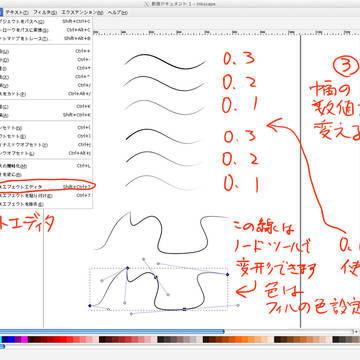Open パスエフェクトエディタ (Shift+Ctrl+7)

[x=46, y=187]
